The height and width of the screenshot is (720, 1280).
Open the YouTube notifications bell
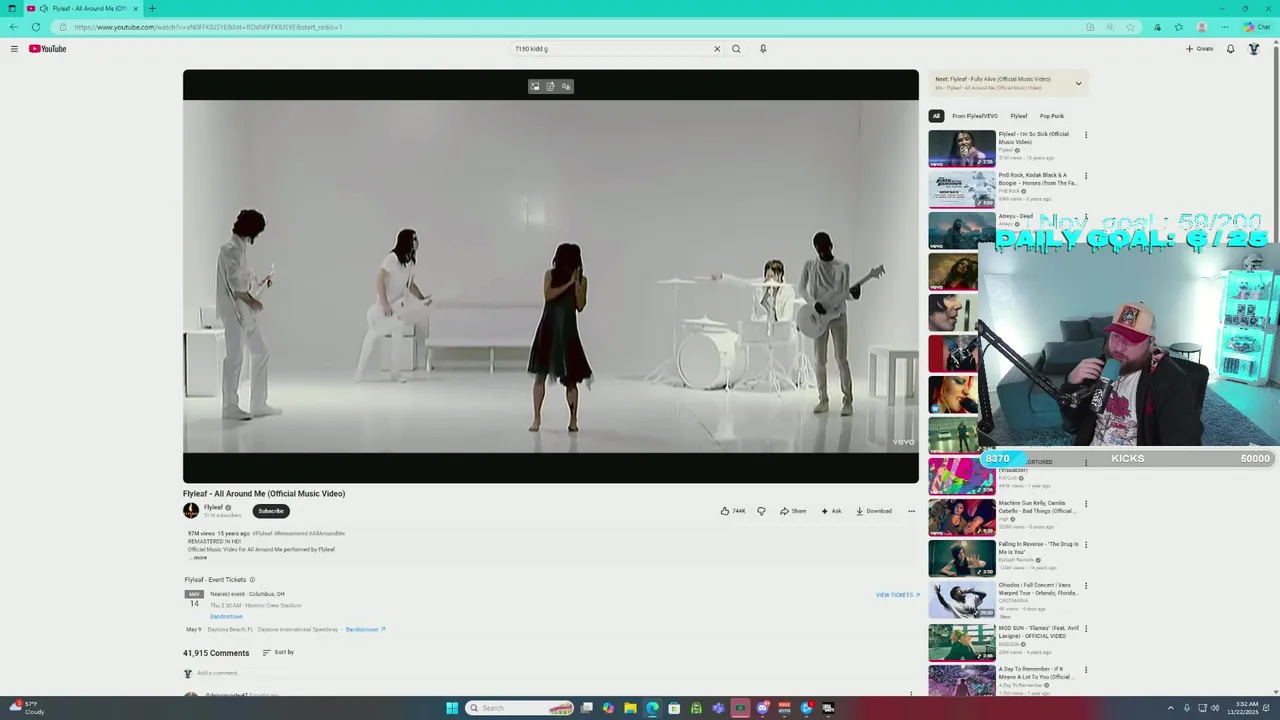(1230, 49)
